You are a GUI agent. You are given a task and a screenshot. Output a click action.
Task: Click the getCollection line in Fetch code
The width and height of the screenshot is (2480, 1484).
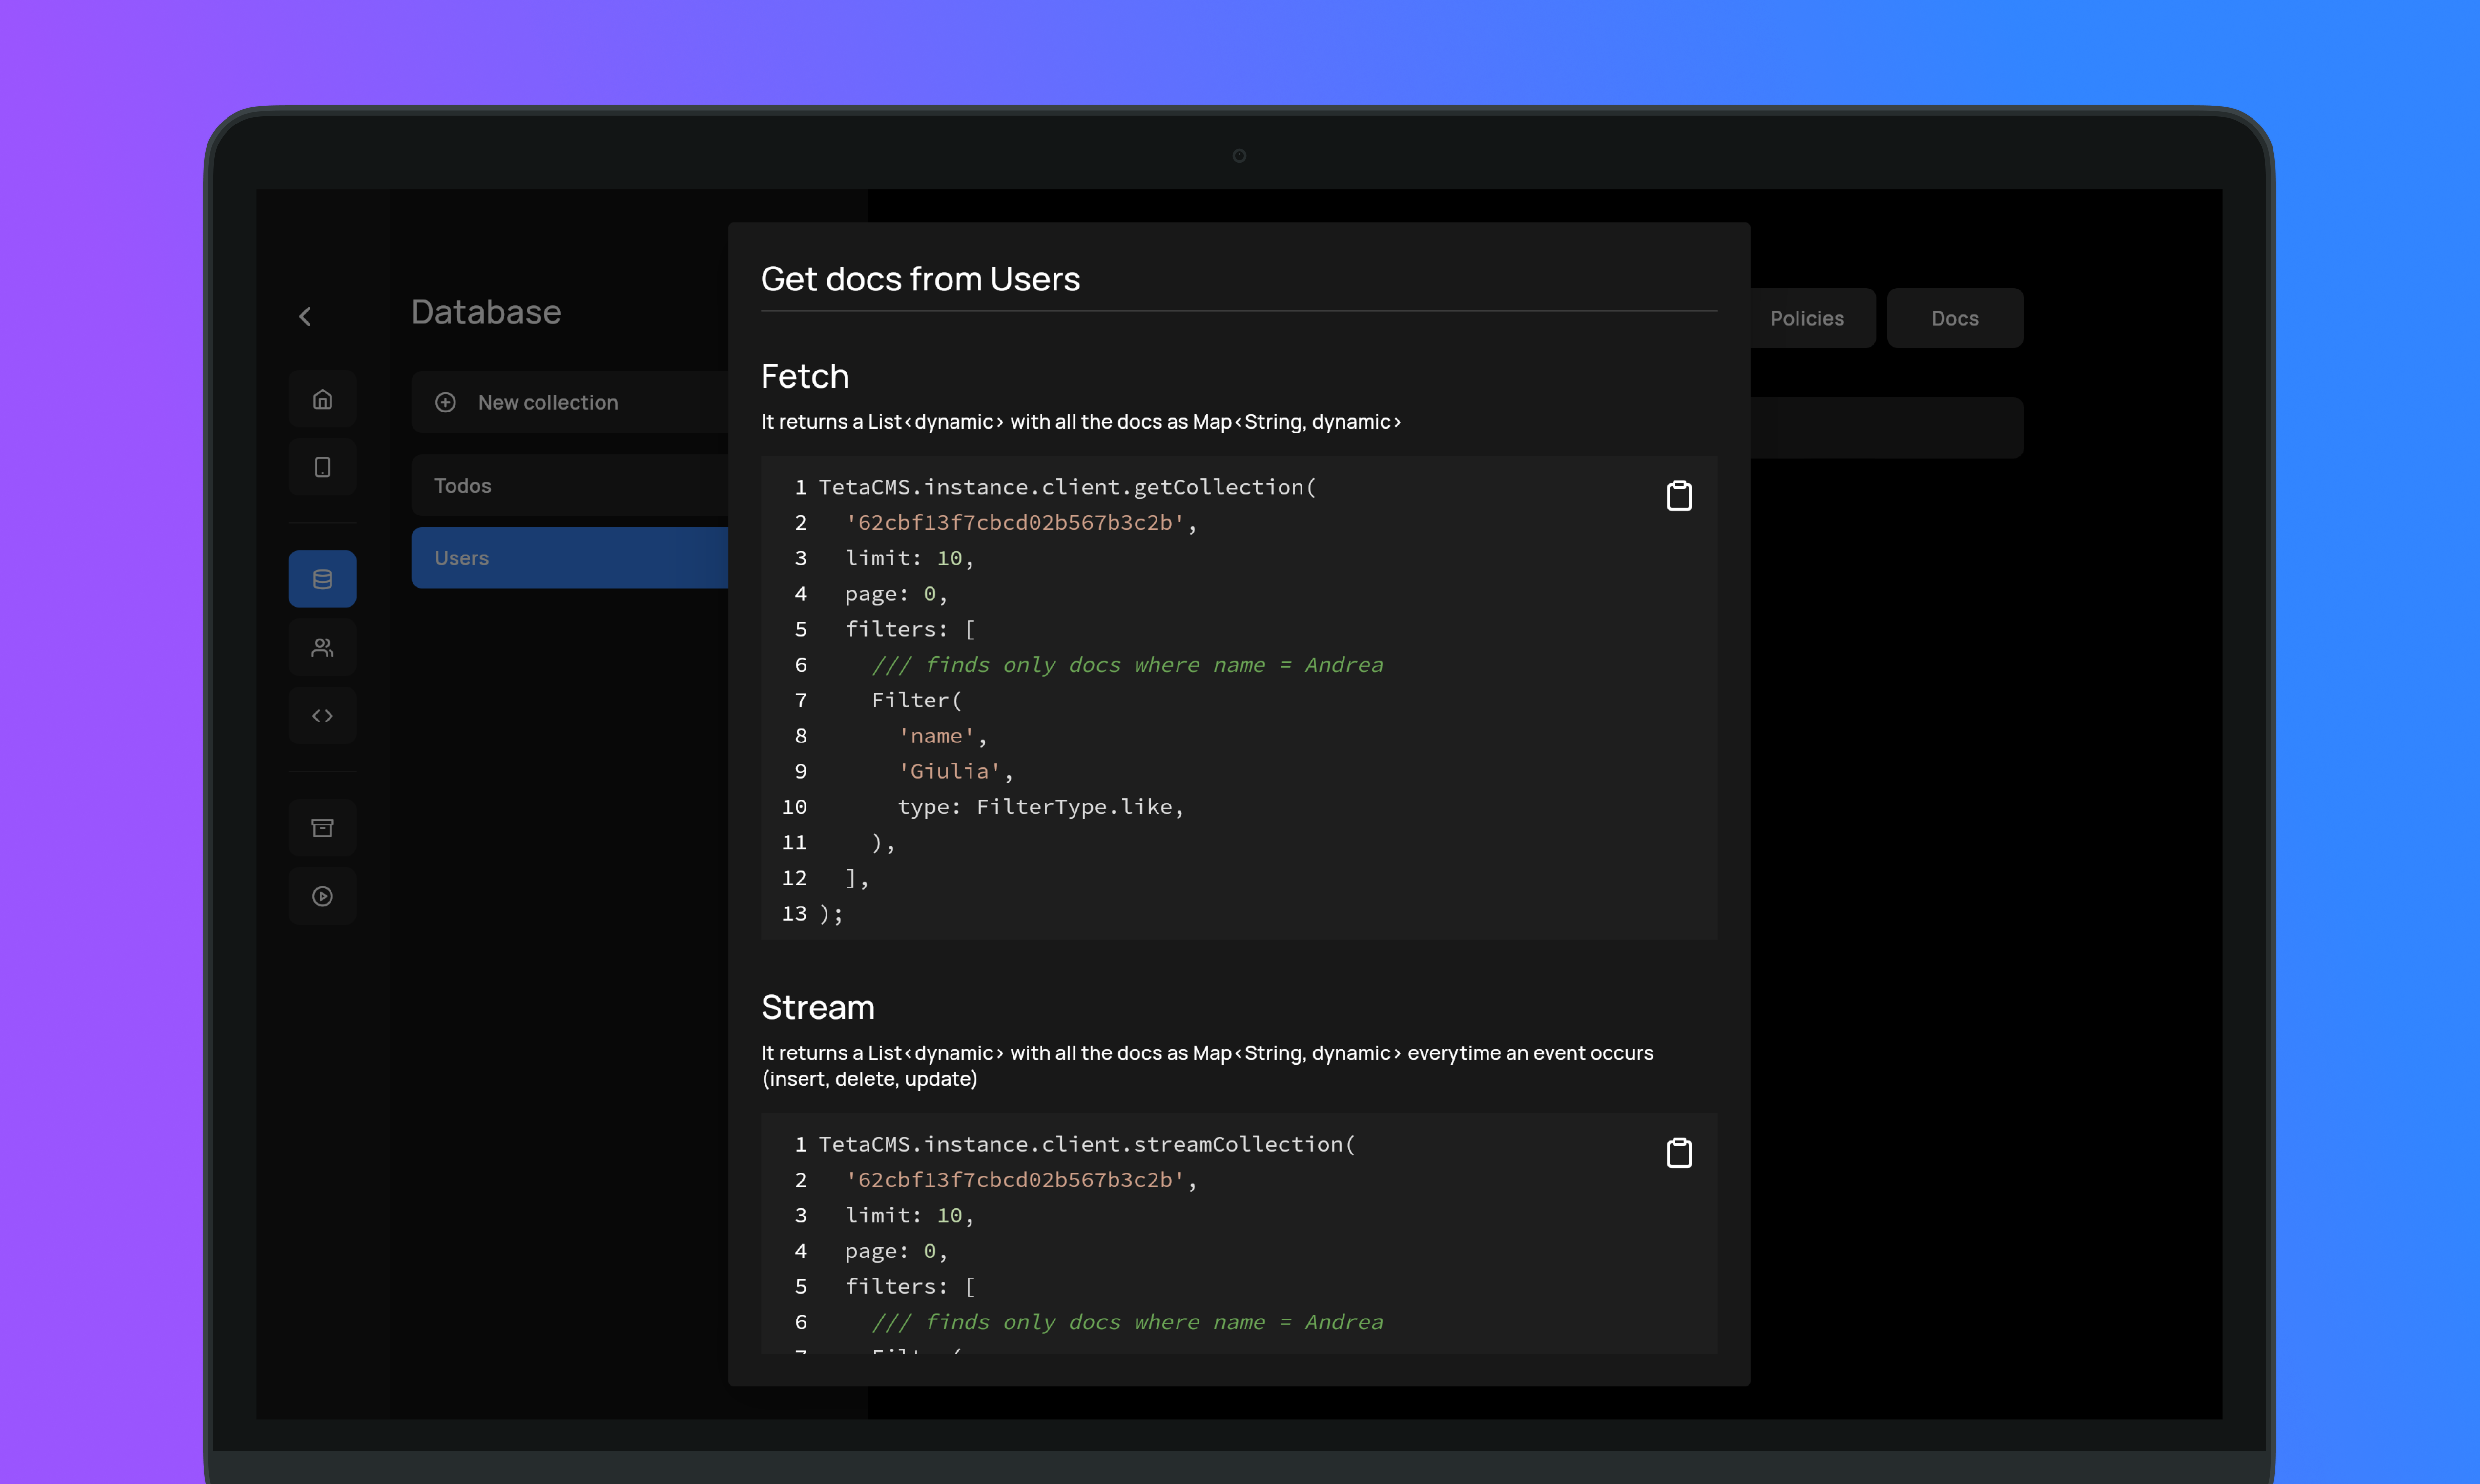[x=1067, y=487]
